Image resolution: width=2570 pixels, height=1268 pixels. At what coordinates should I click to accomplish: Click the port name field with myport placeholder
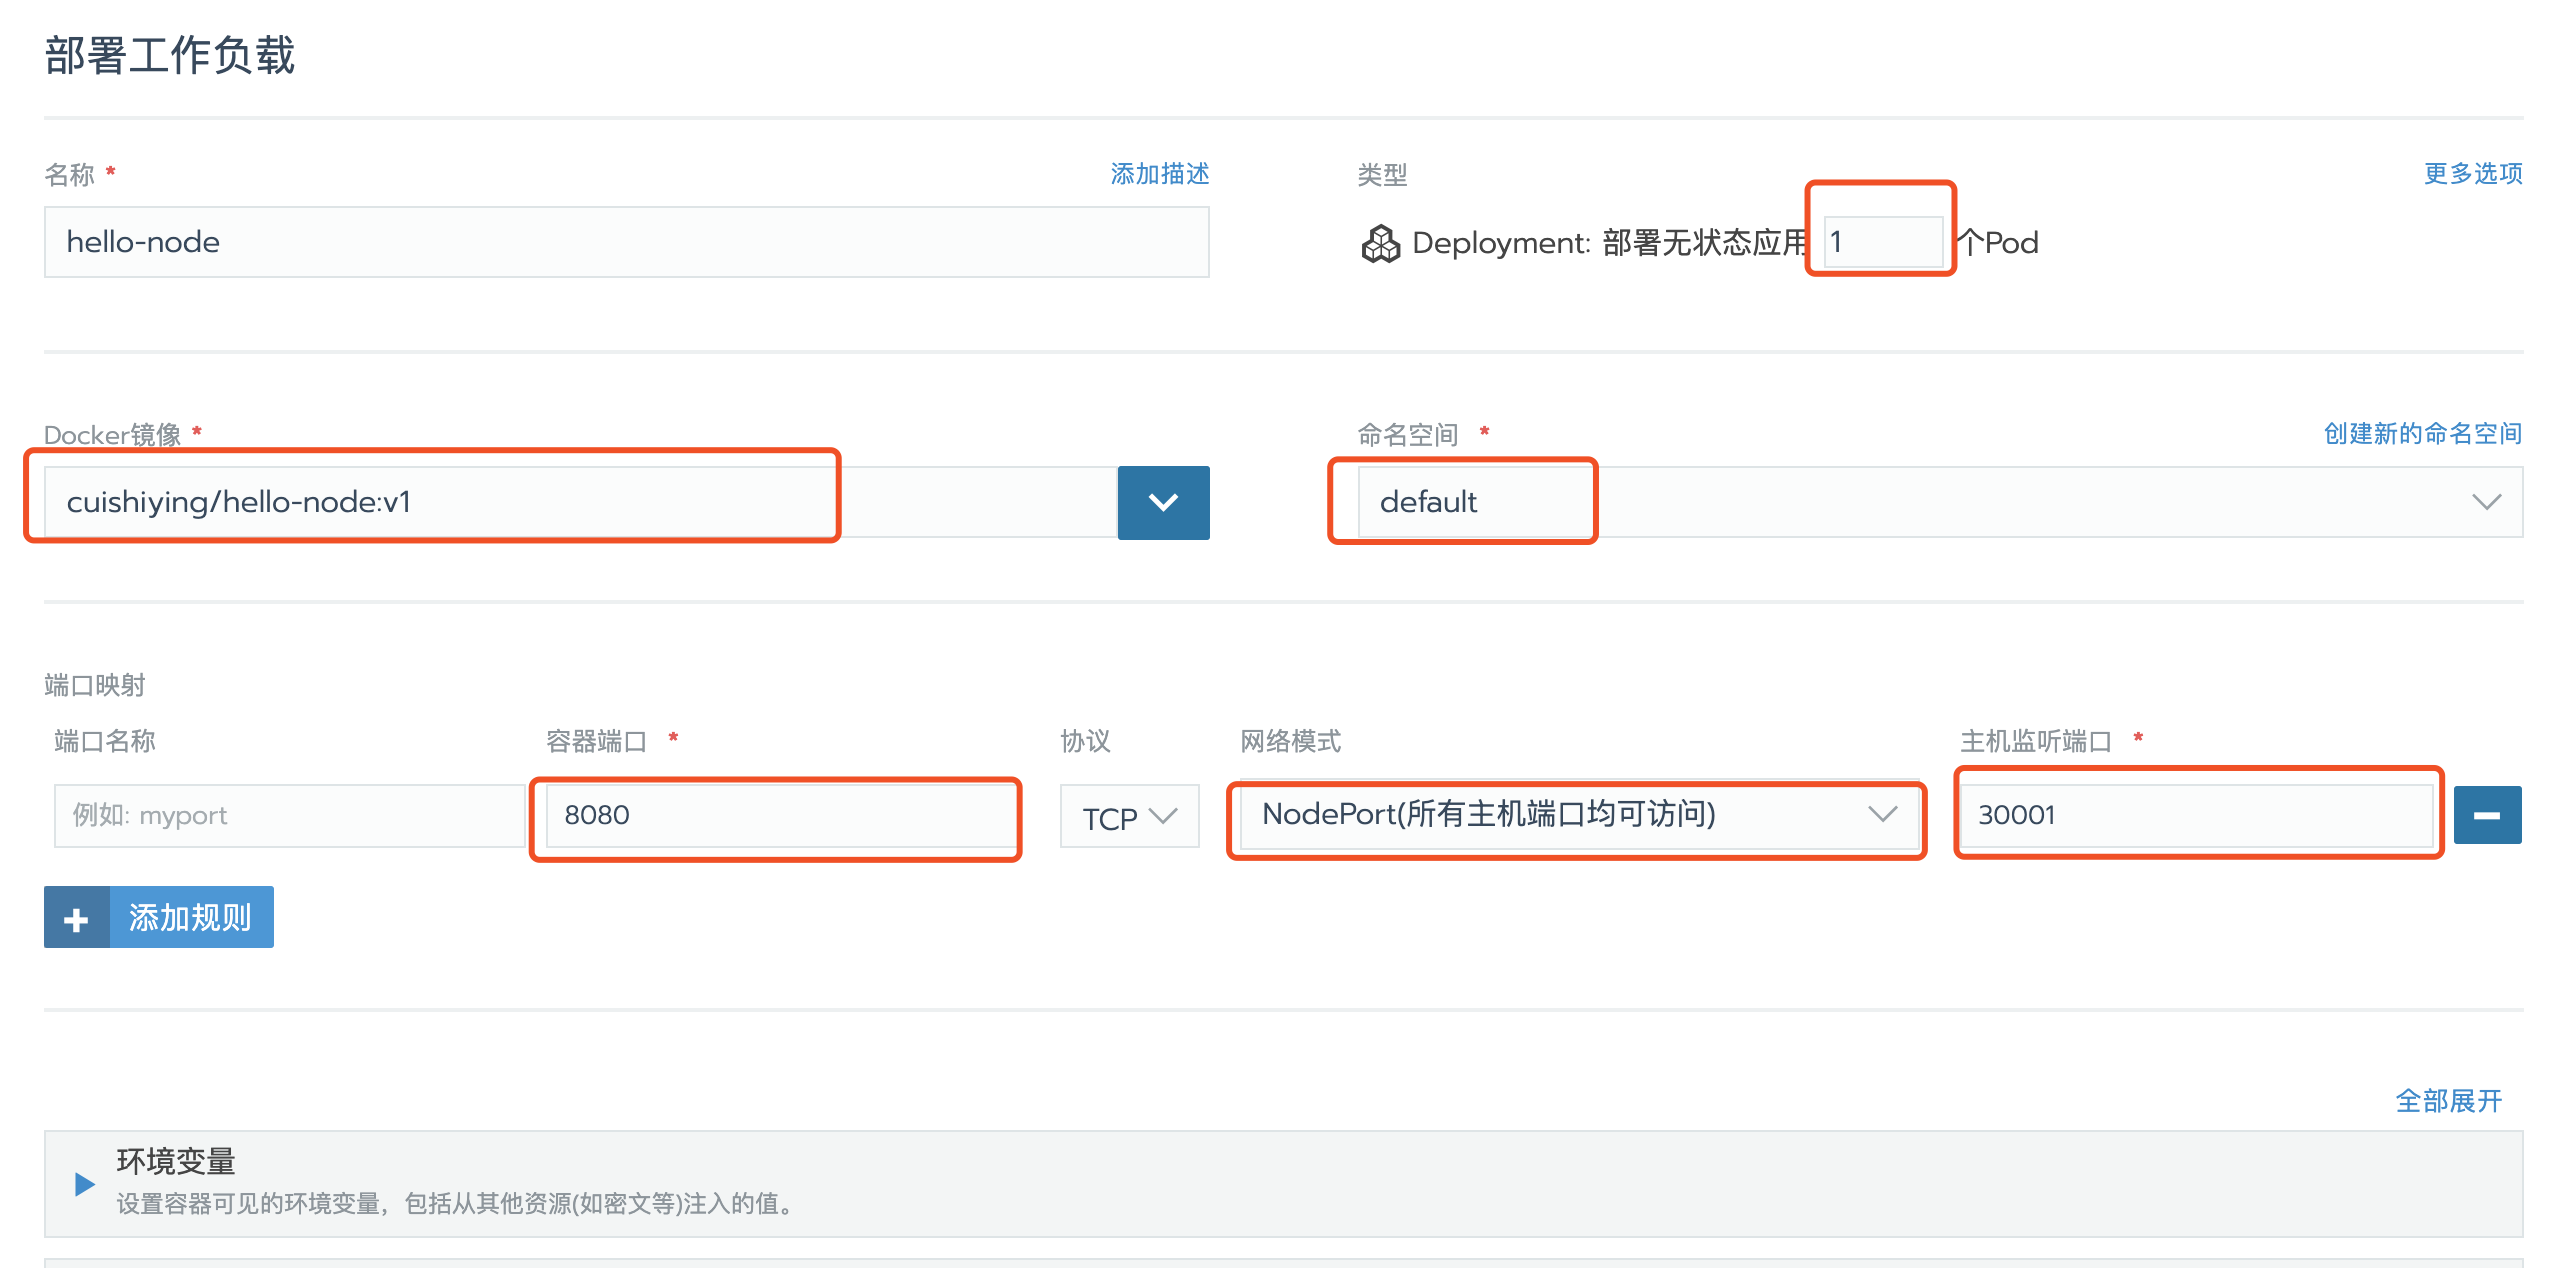[288, 815]
